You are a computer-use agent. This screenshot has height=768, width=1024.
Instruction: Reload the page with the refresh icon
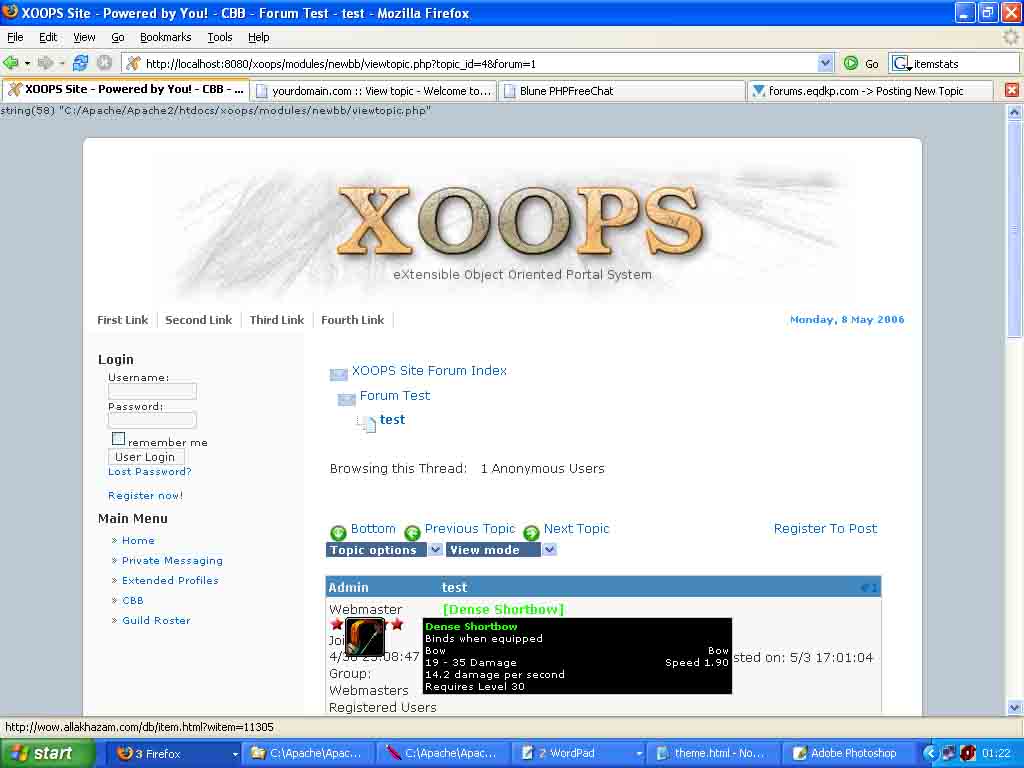80,63
